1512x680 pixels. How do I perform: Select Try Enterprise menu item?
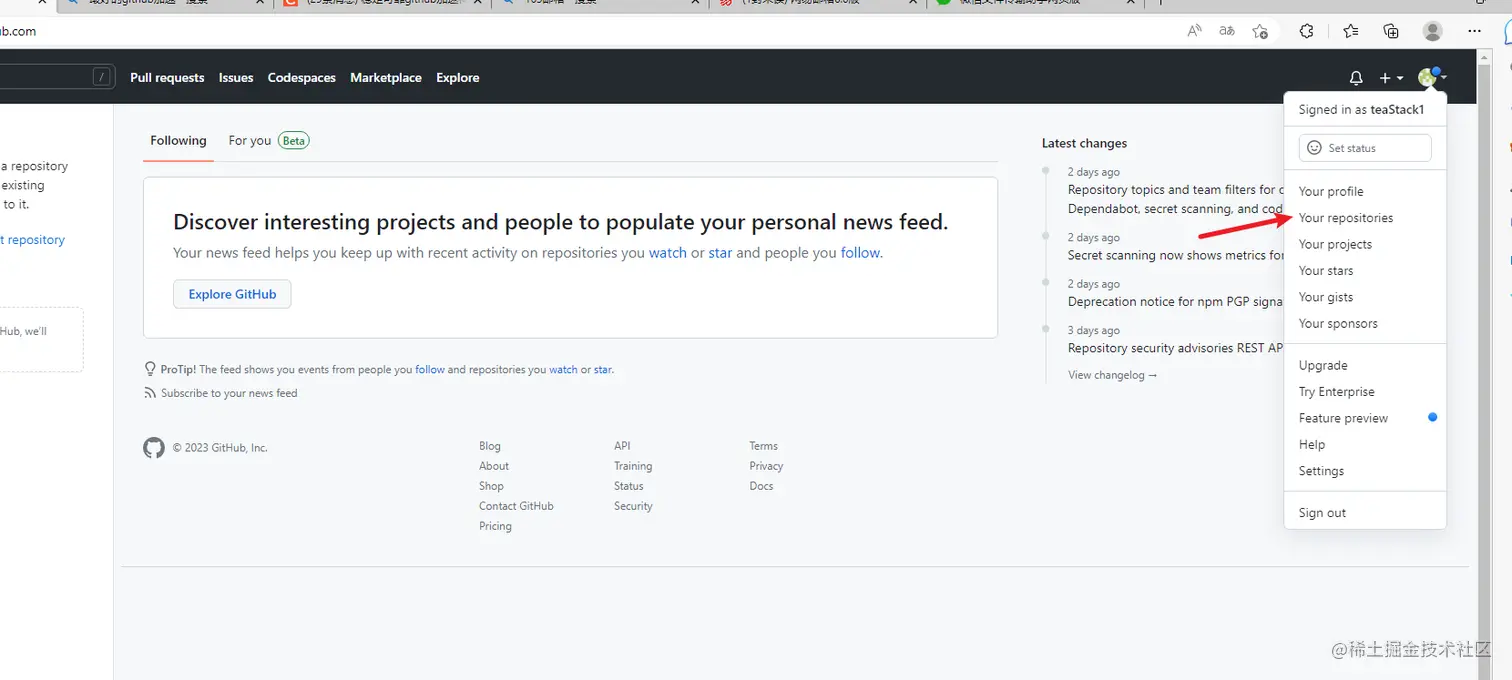pos(1365,392)
